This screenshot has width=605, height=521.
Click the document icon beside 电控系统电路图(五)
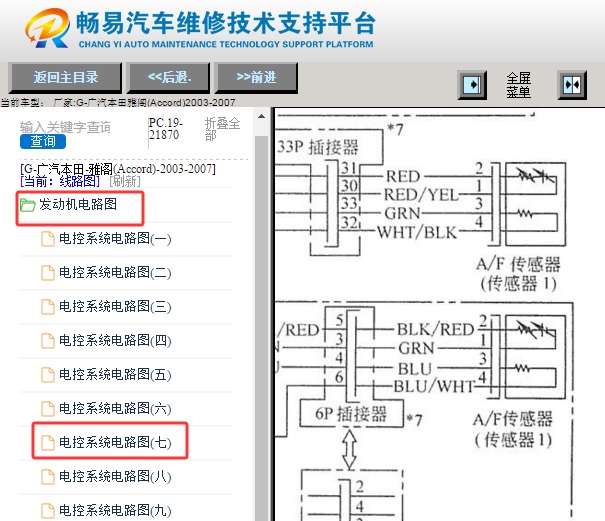48,375
